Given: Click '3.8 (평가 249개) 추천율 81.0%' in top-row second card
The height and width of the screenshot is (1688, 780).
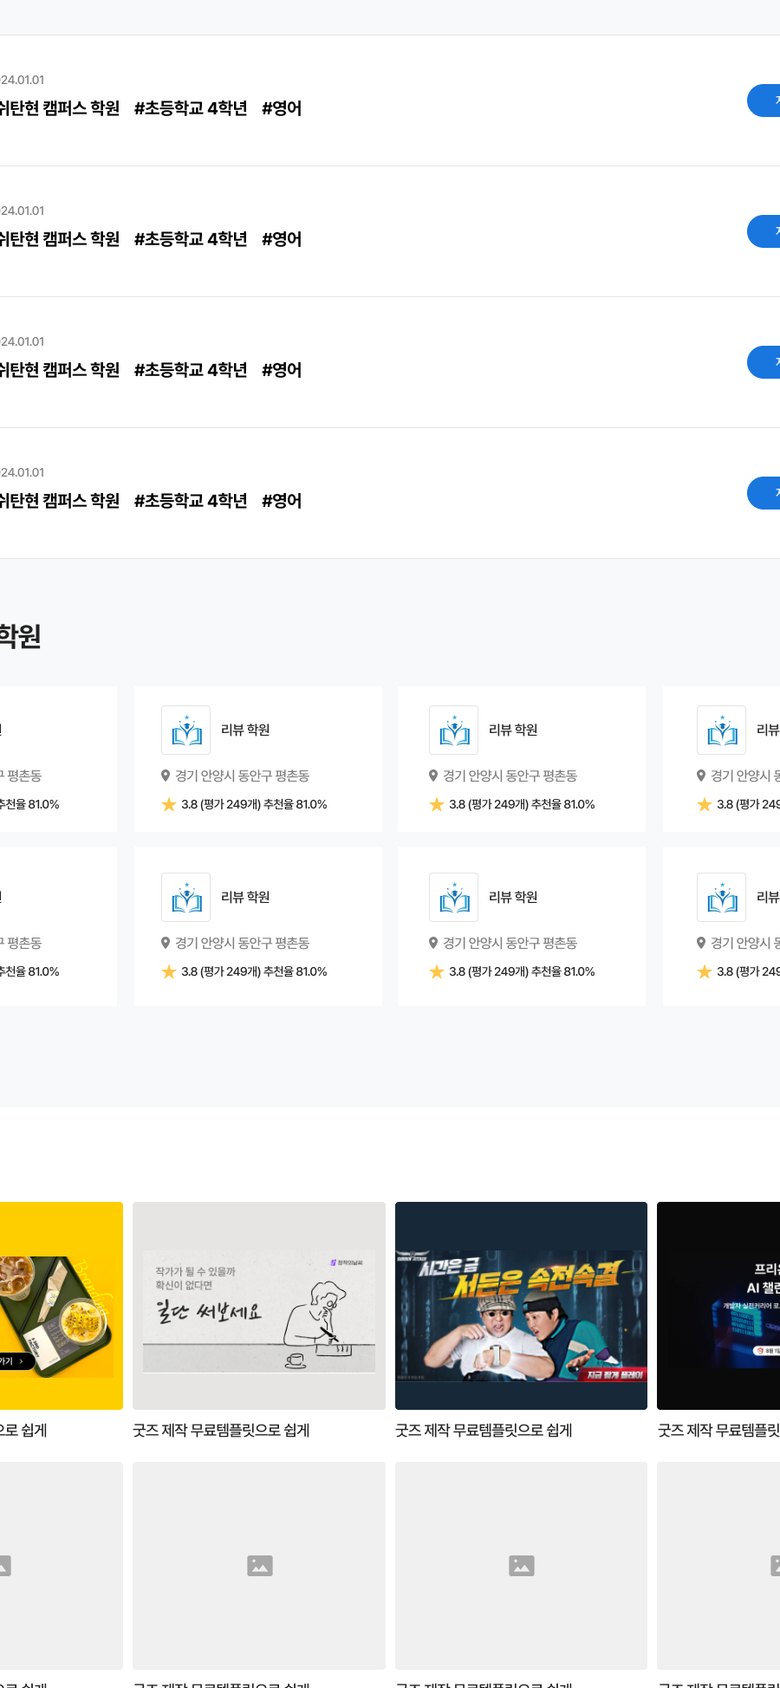Looking at the screenshot, I should 254,805.
